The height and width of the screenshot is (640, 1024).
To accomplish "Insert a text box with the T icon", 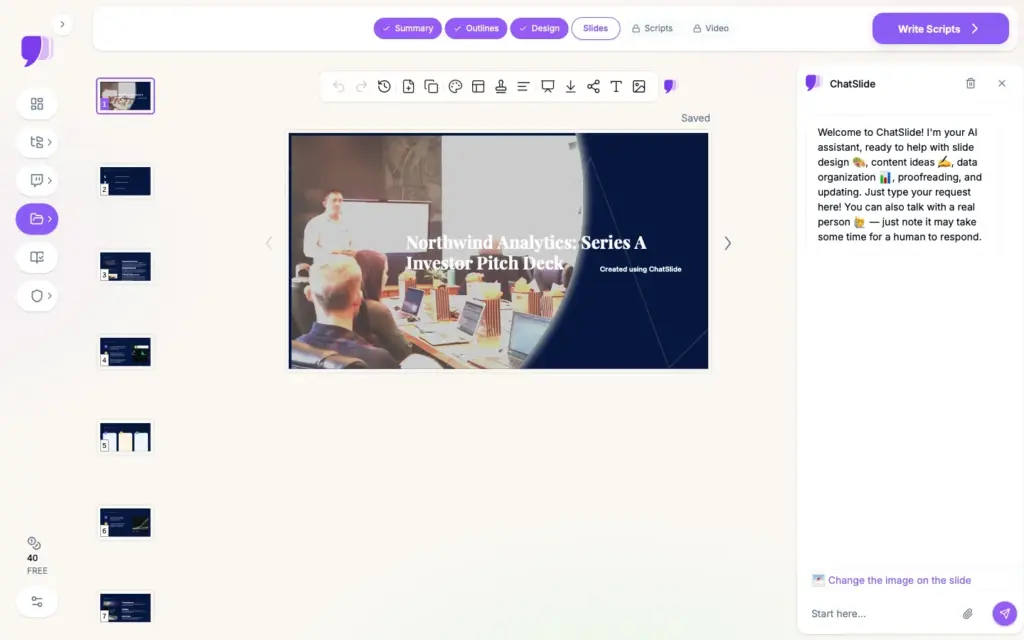I will [616, 86].
